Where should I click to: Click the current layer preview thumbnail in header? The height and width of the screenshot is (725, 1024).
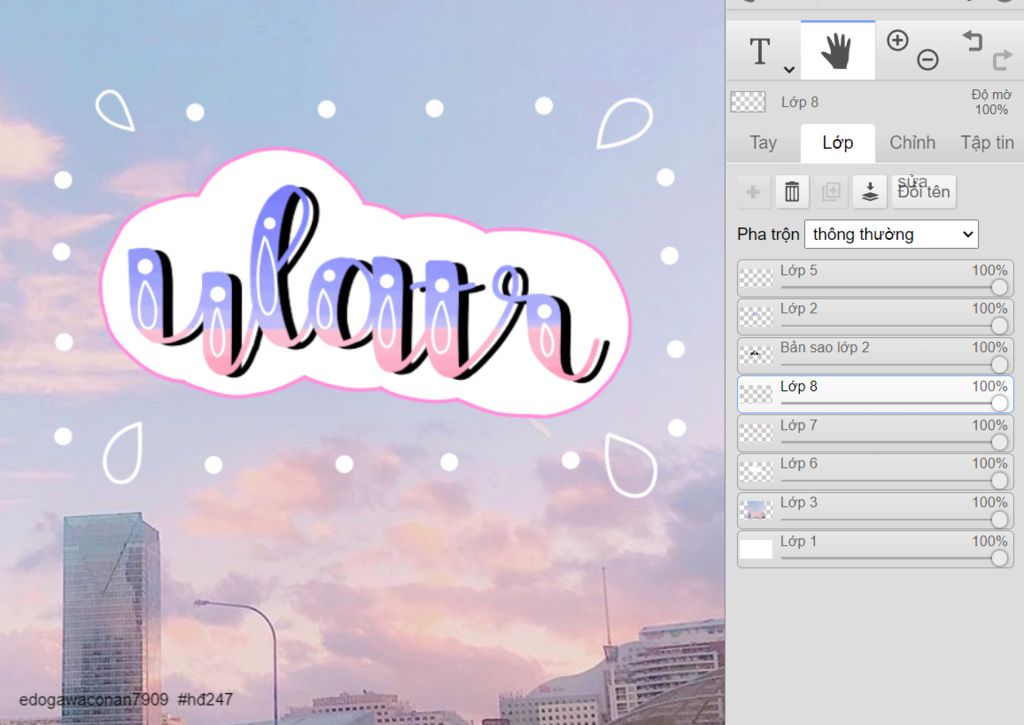pos(748,102)
